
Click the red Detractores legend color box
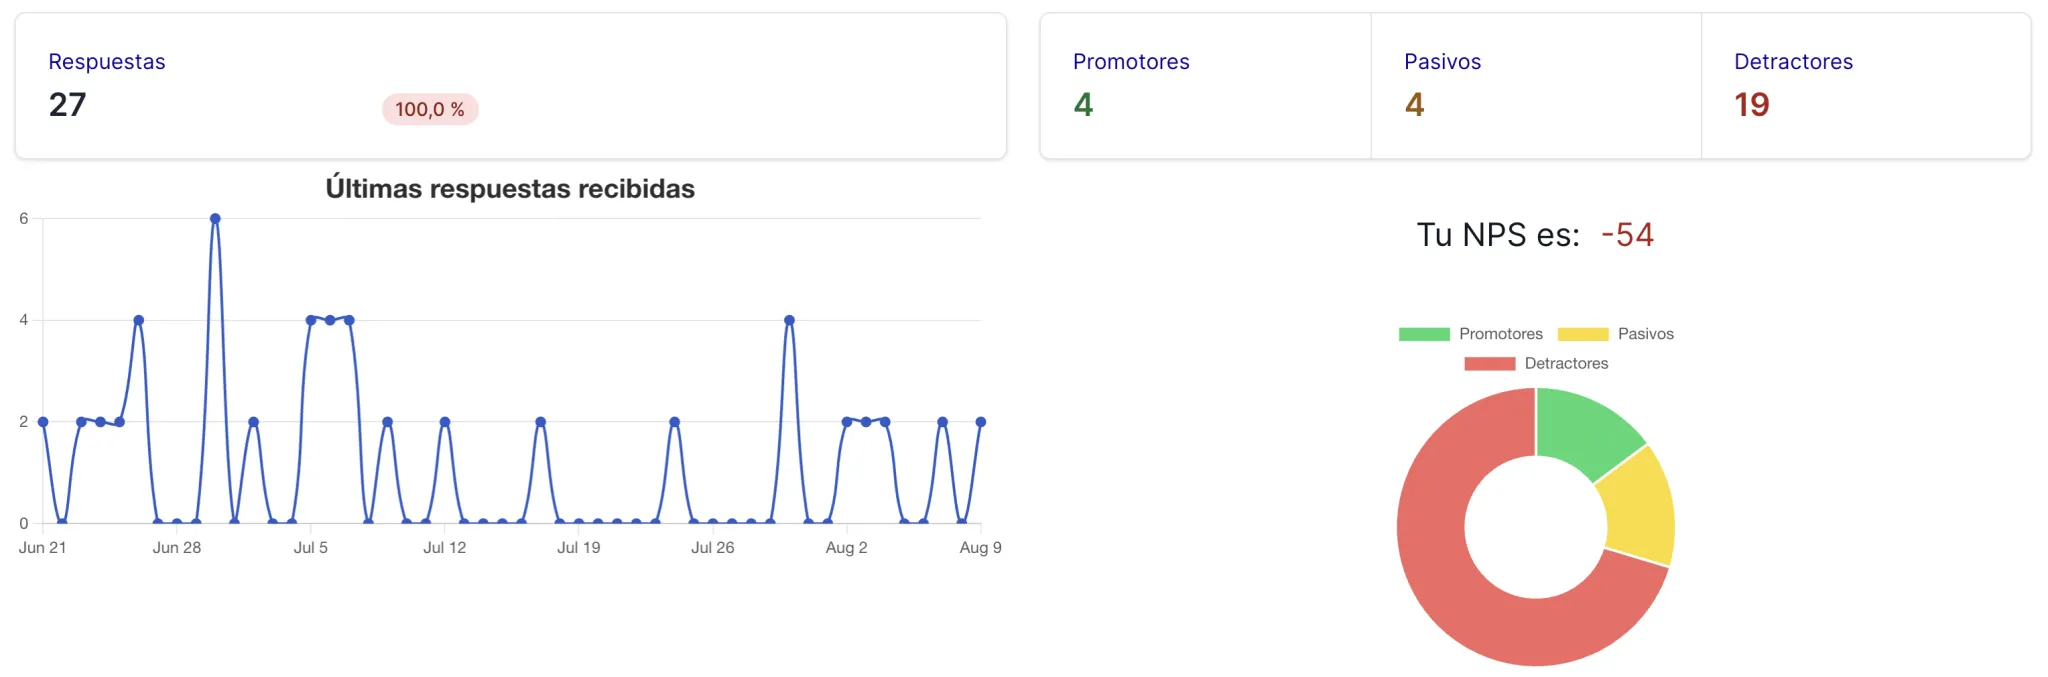click(1489, 364)
